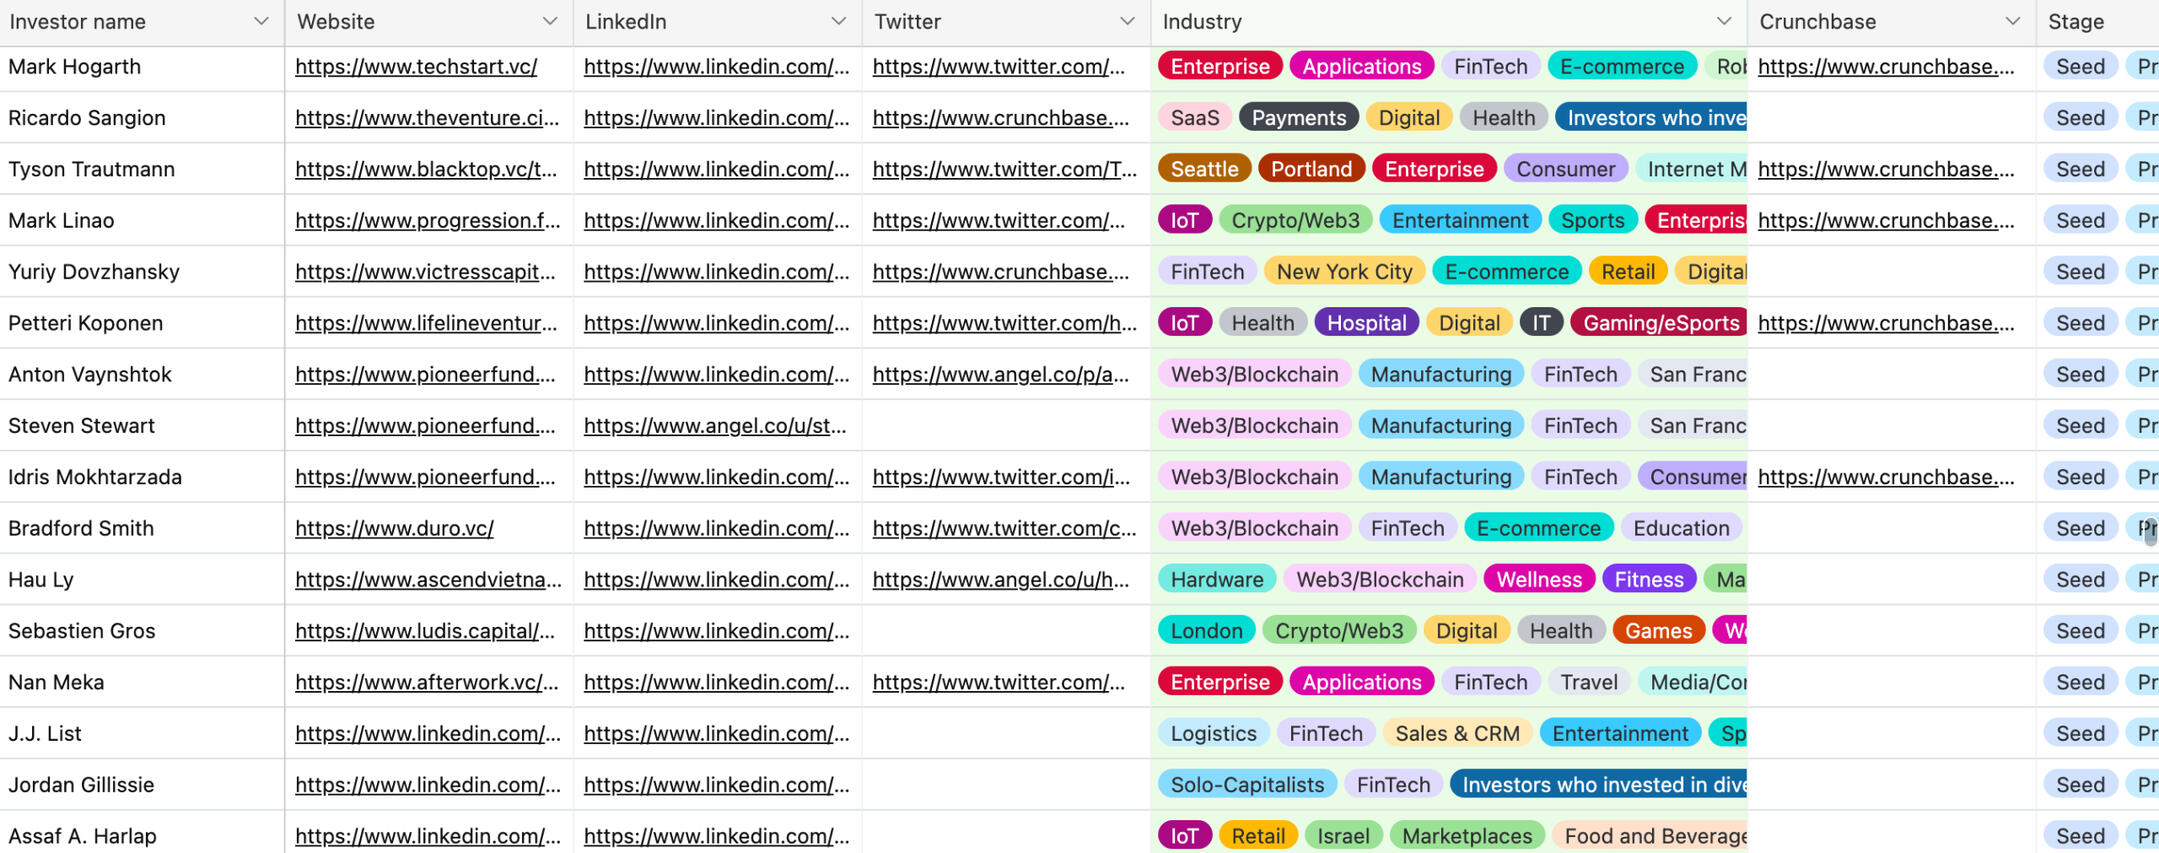Click the Seattle tag in Tyson's row
Screen dimensions: 2159x853
click(1204, 169)
